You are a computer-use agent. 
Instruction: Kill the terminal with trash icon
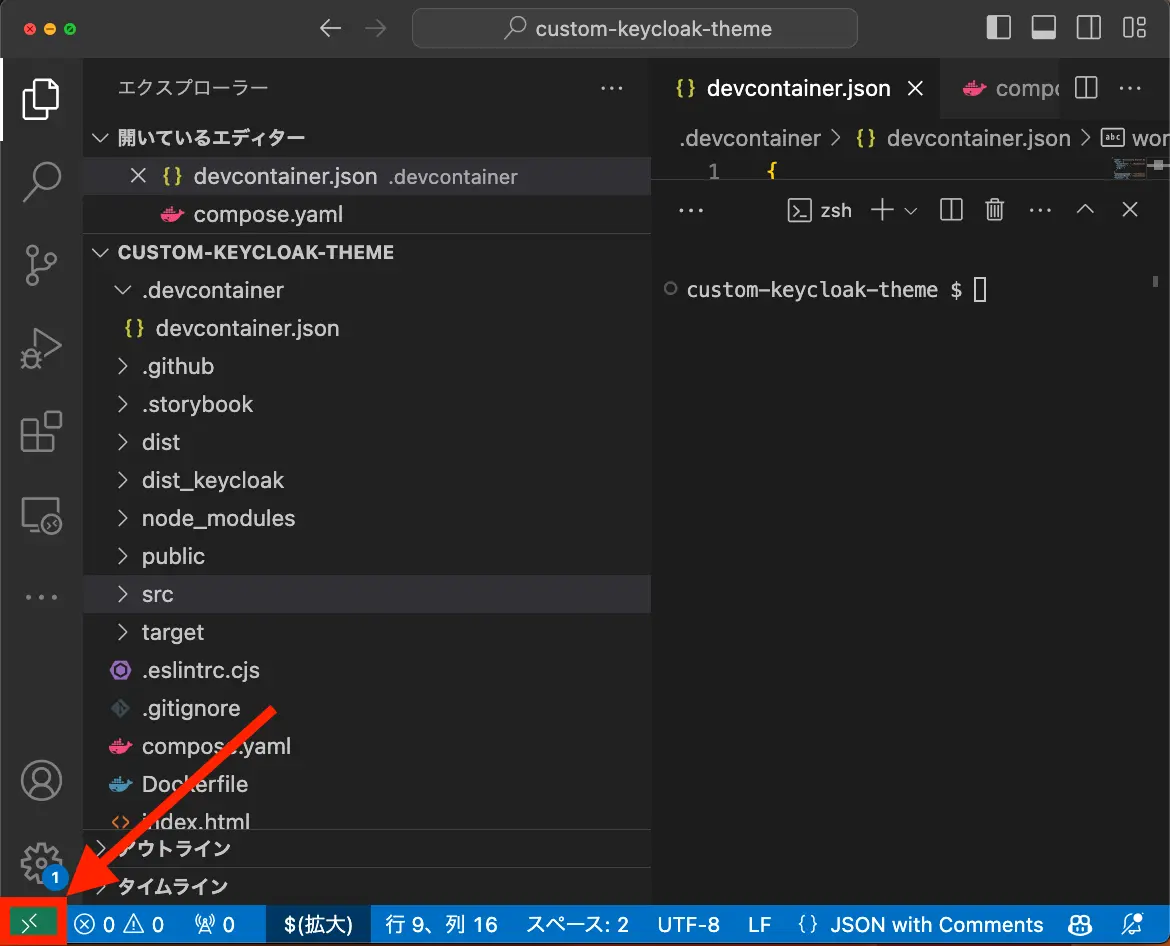tap(995, 210)
